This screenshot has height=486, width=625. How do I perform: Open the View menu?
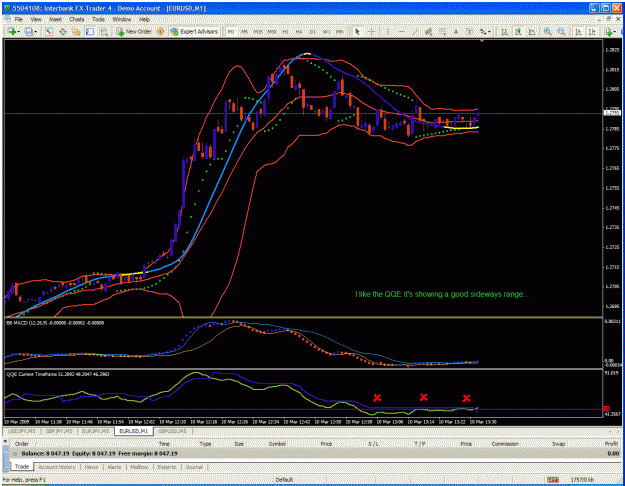[x=36, y=19]
